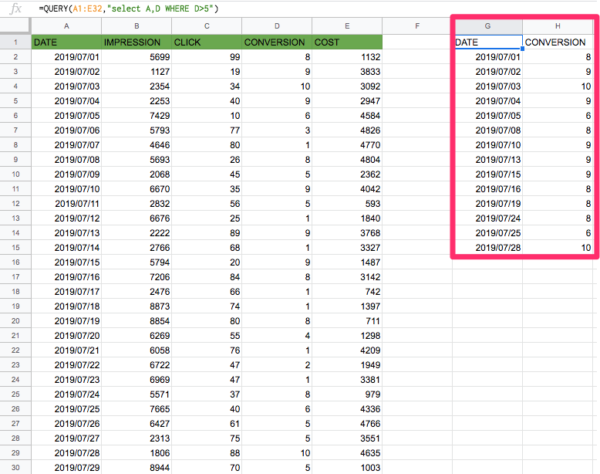
Task: Click 2019/07/24 in column G
Action: pyautogui.click(x=488, y=218)
